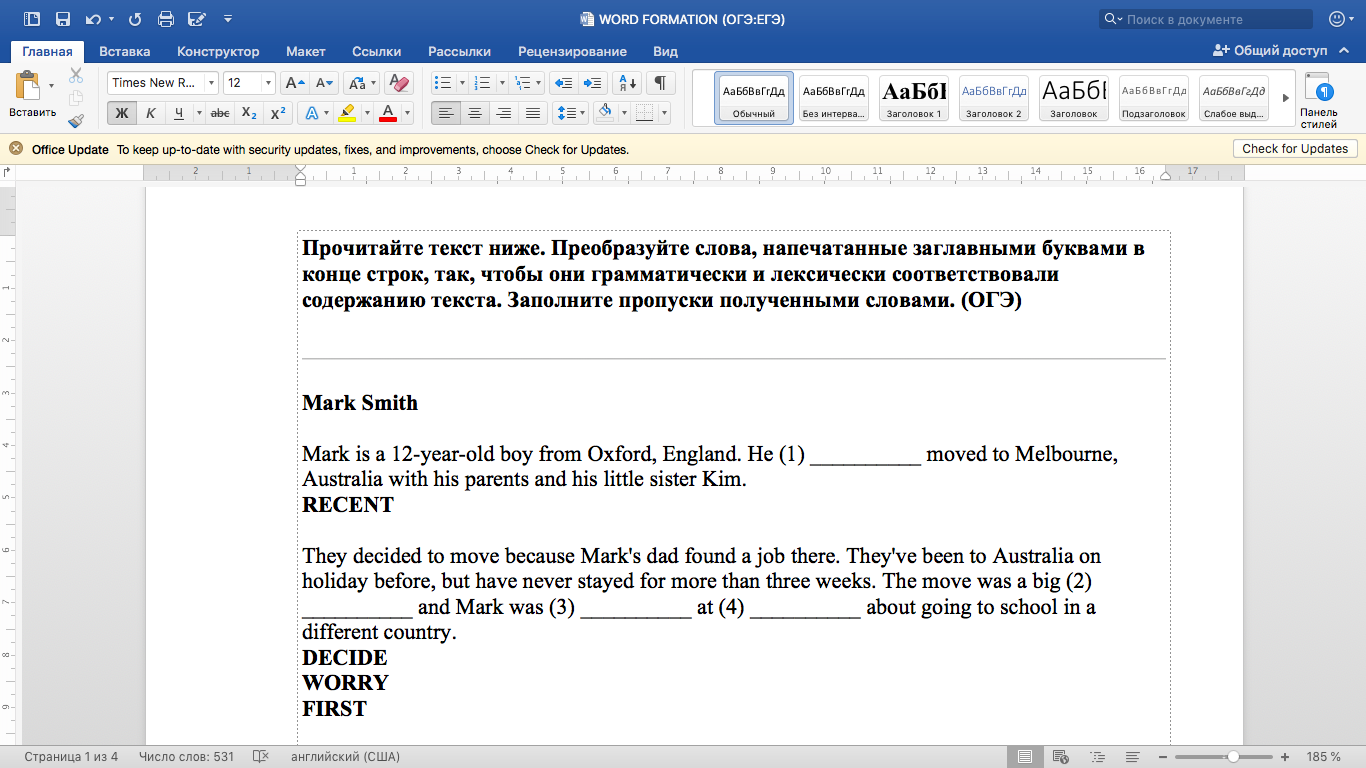Toggle bold (Ж) formatting
The width and height of the screenshot is (1366, 768).
(x=122, y=113)
